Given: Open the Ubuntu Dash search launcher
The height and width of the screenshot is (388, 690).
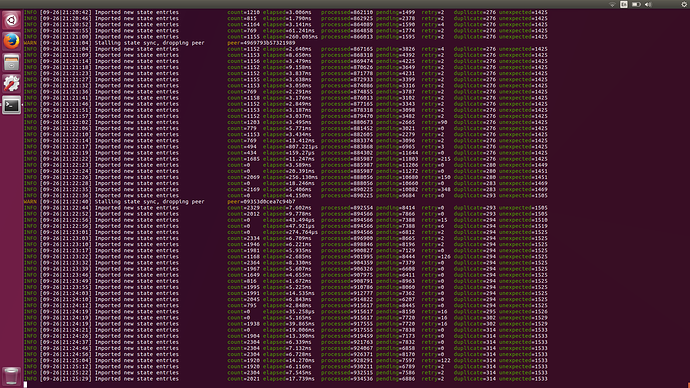Looking at the screenshot, I should (x=11, y=20).
